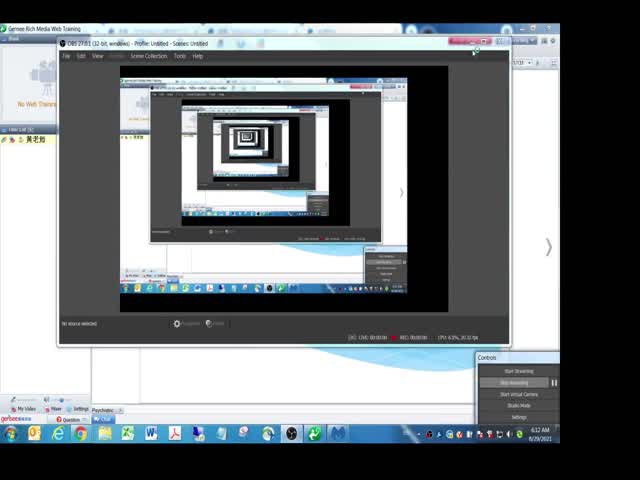Screen dimensions: 640x480
Task: Open the File menu in OBS
Action: click(x=67, y=56)
